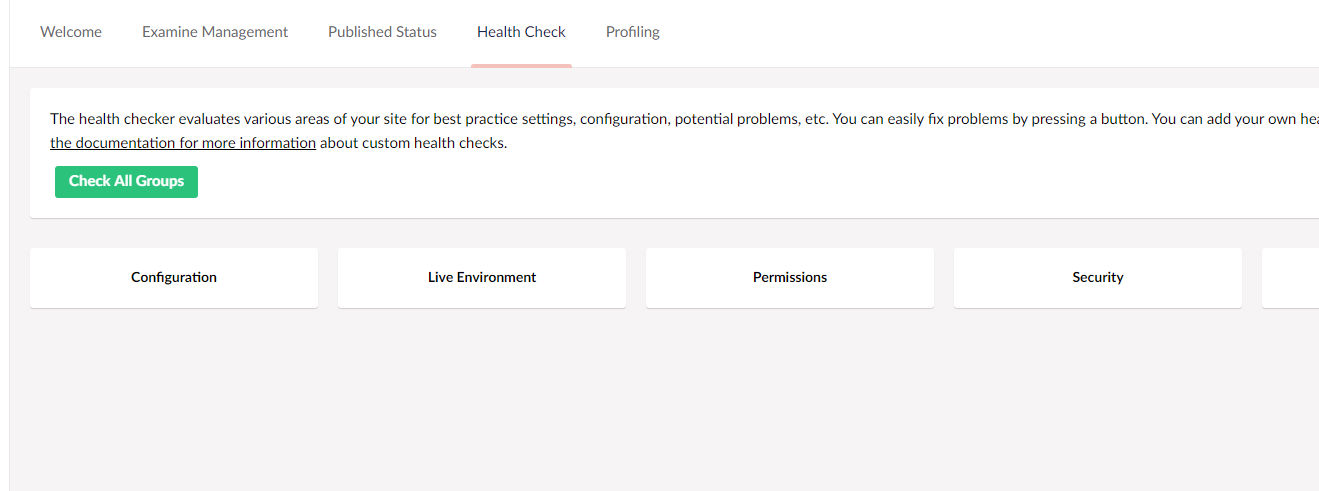Navigate to Examine Management section
This screenshot has height=491, width=1319.
(215, 32)
